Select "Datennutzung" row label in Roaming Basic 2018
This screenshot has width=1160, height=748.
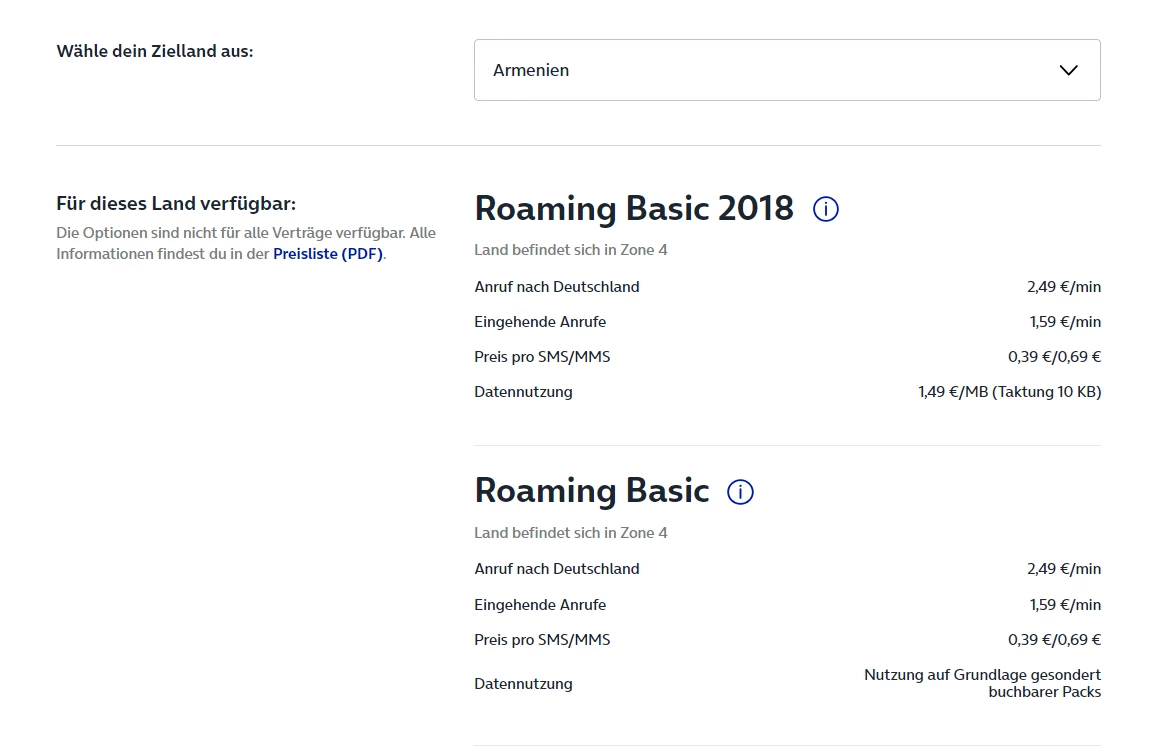pyautogui.click(x=523, y=392)
